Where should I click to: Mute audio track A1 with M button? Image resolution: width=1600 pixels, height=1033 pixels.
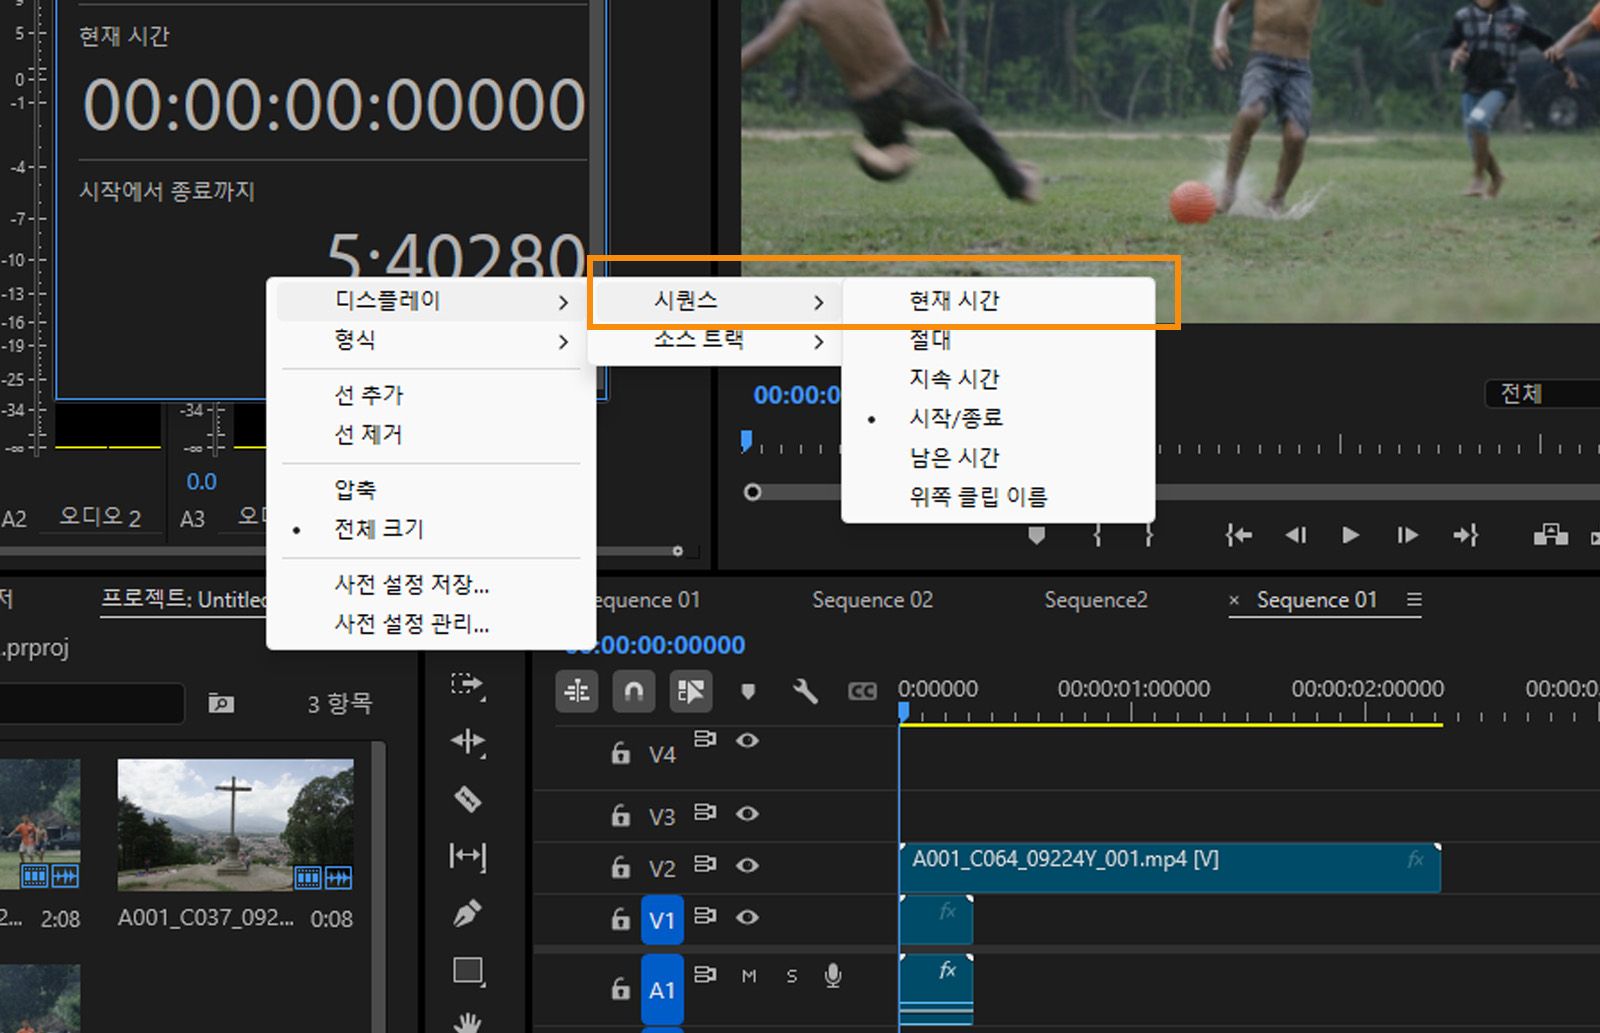pos(749,976)
